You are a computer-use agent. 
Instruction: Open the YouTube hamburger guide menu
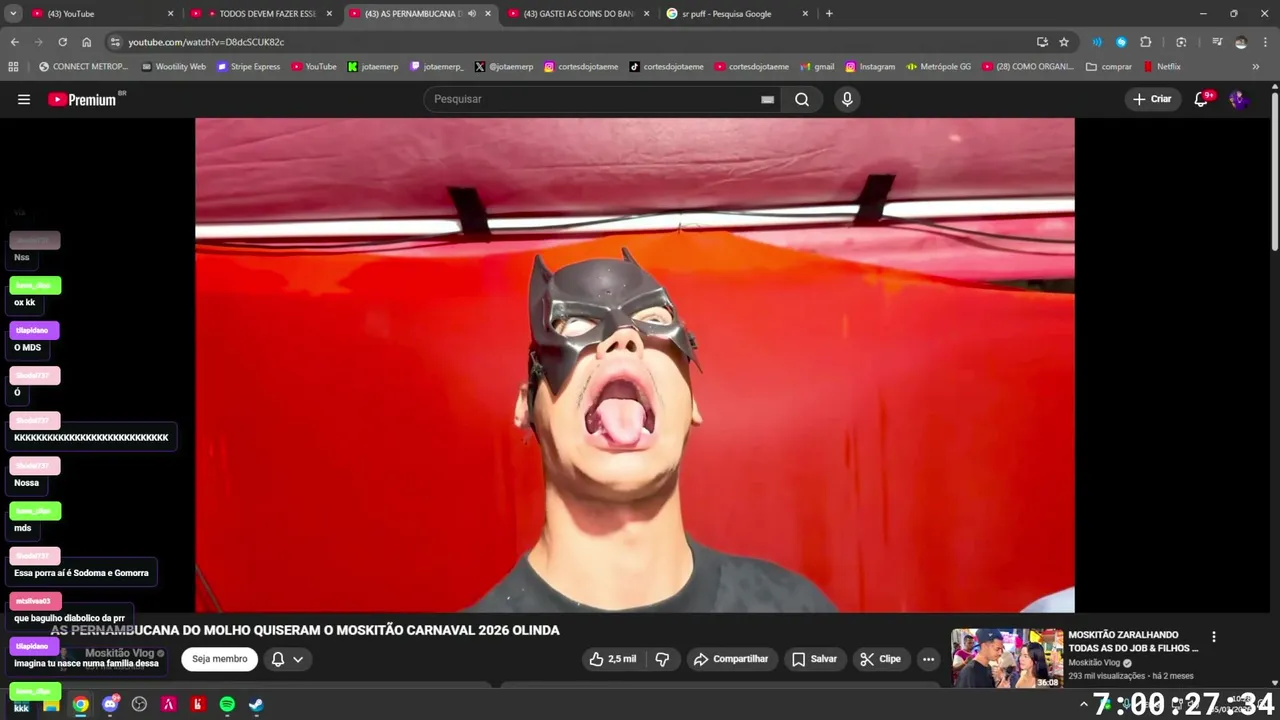pos(24,99)
